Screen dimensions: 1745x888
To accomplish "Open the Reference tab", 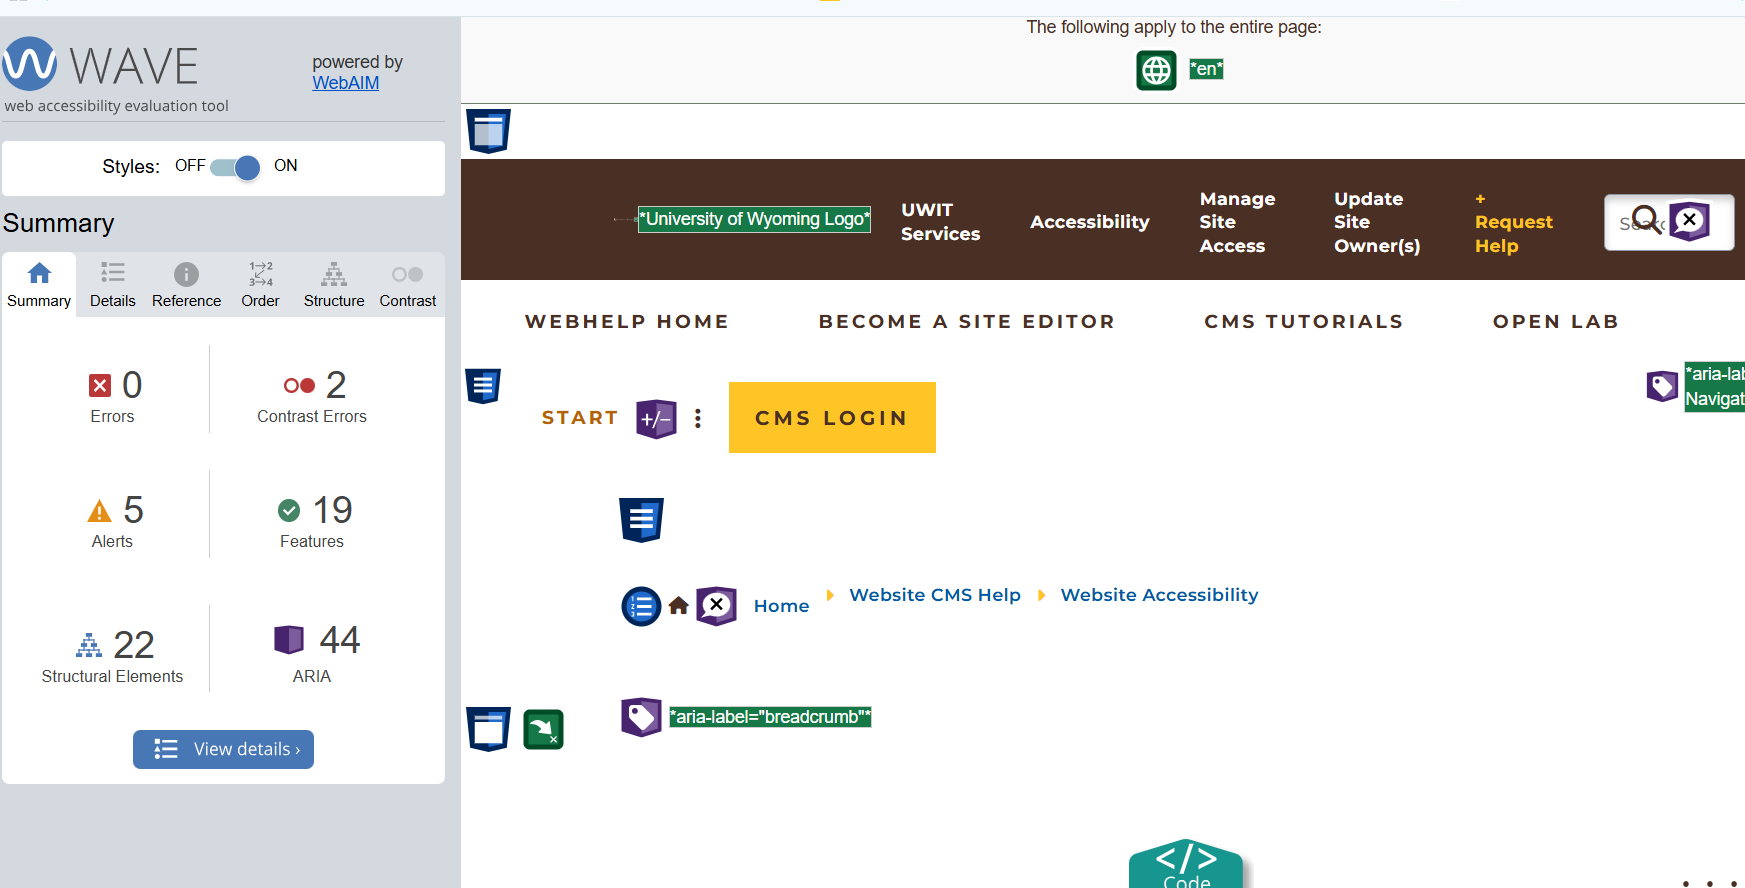I will pos(186,285).
